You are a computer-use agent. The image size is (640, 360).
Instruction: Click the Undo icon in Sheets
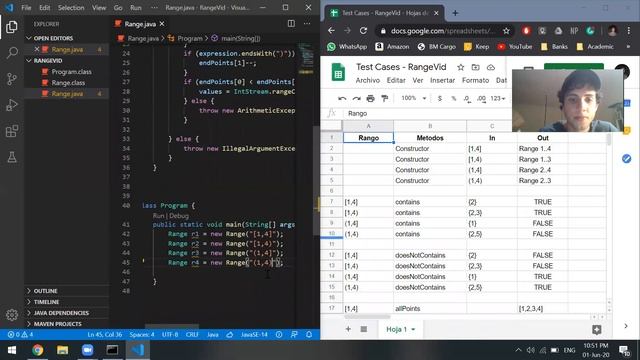click(x=342, y=98)
